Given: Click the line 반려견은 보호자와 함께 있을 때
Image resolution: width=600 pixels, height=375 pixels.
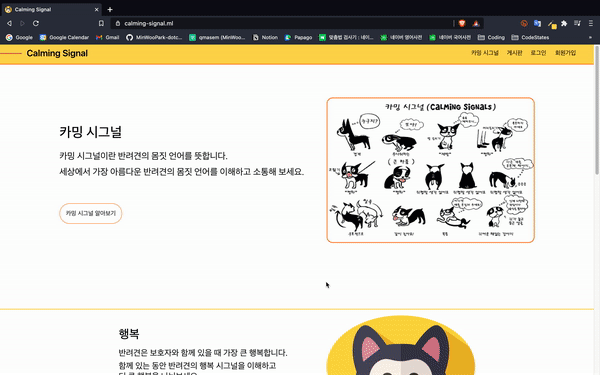Looking at the screenshot, I should [x=203, y=352].
